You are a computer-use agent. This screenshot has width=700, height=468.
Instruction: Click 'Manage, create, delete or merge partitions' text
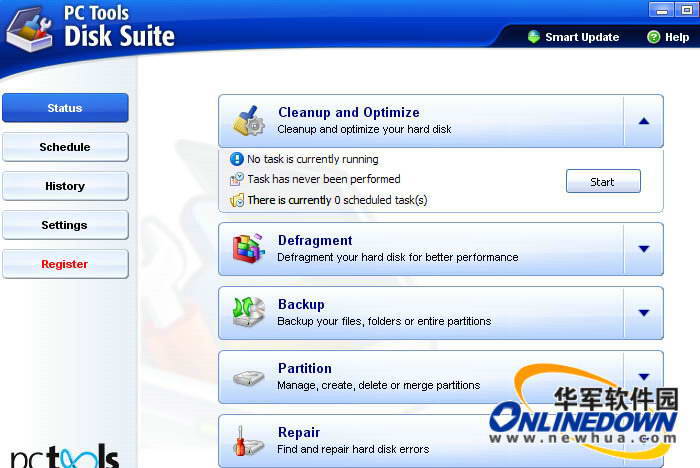[x=379, y=385]
